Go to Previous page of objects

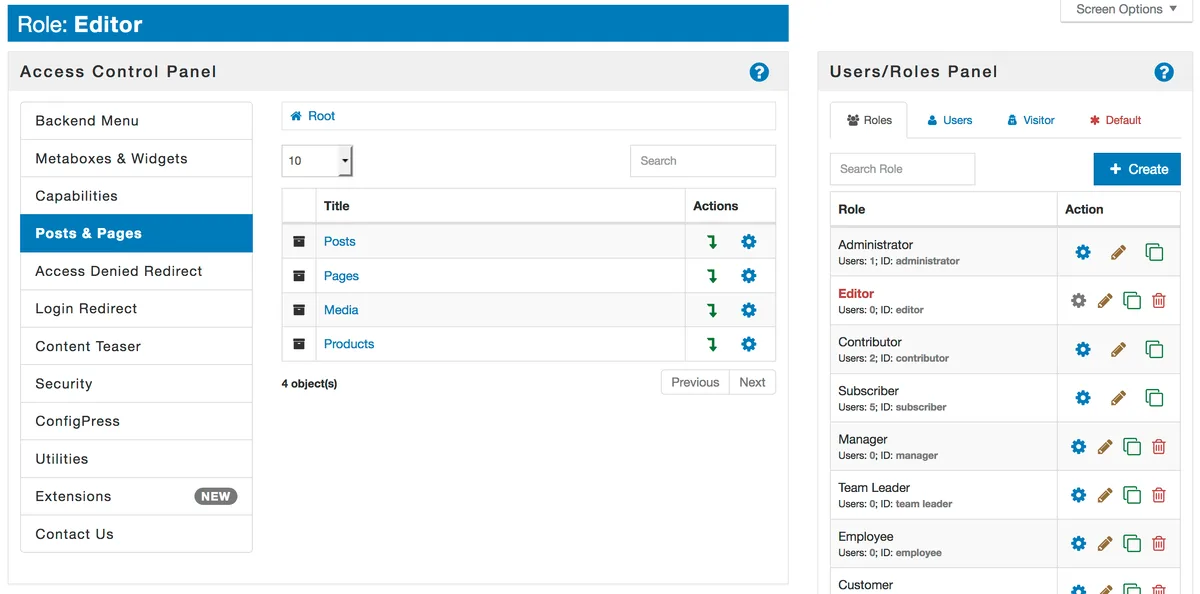click(x=695, y=382)
